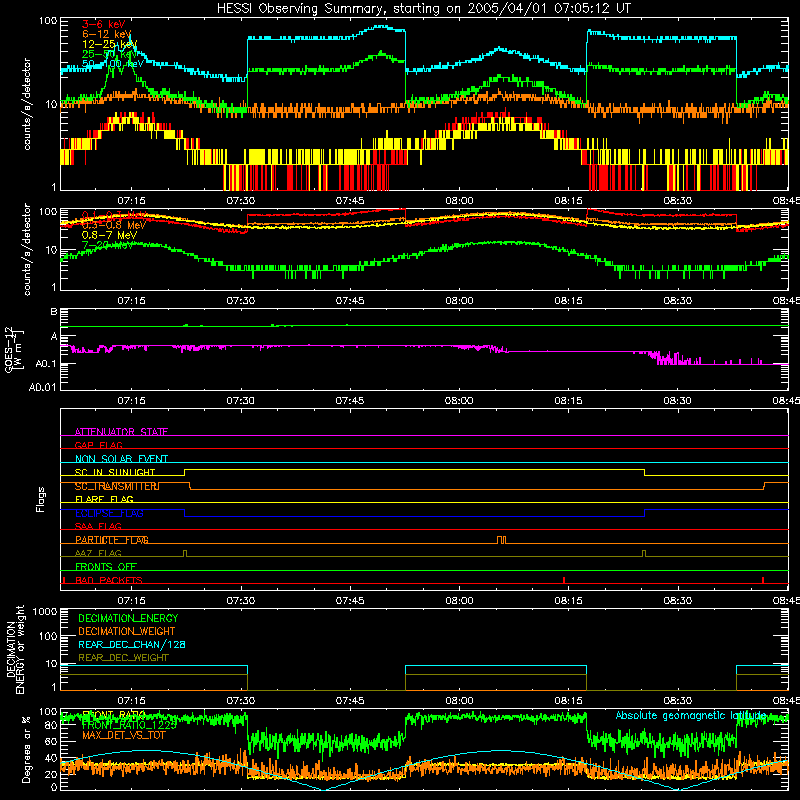Click the Degrees or % axis label

(x=26, y=748)
